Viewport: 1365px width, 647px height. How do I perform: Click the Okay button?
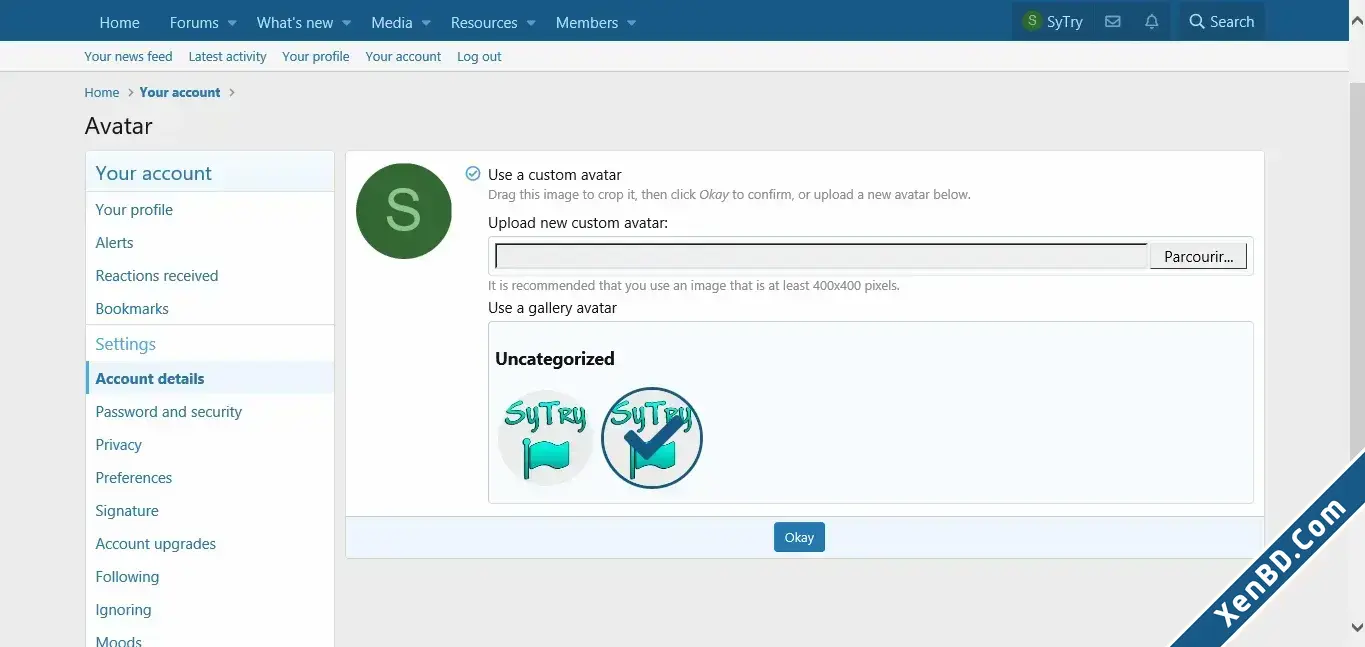pyautogui.click(x=799, y=537)
